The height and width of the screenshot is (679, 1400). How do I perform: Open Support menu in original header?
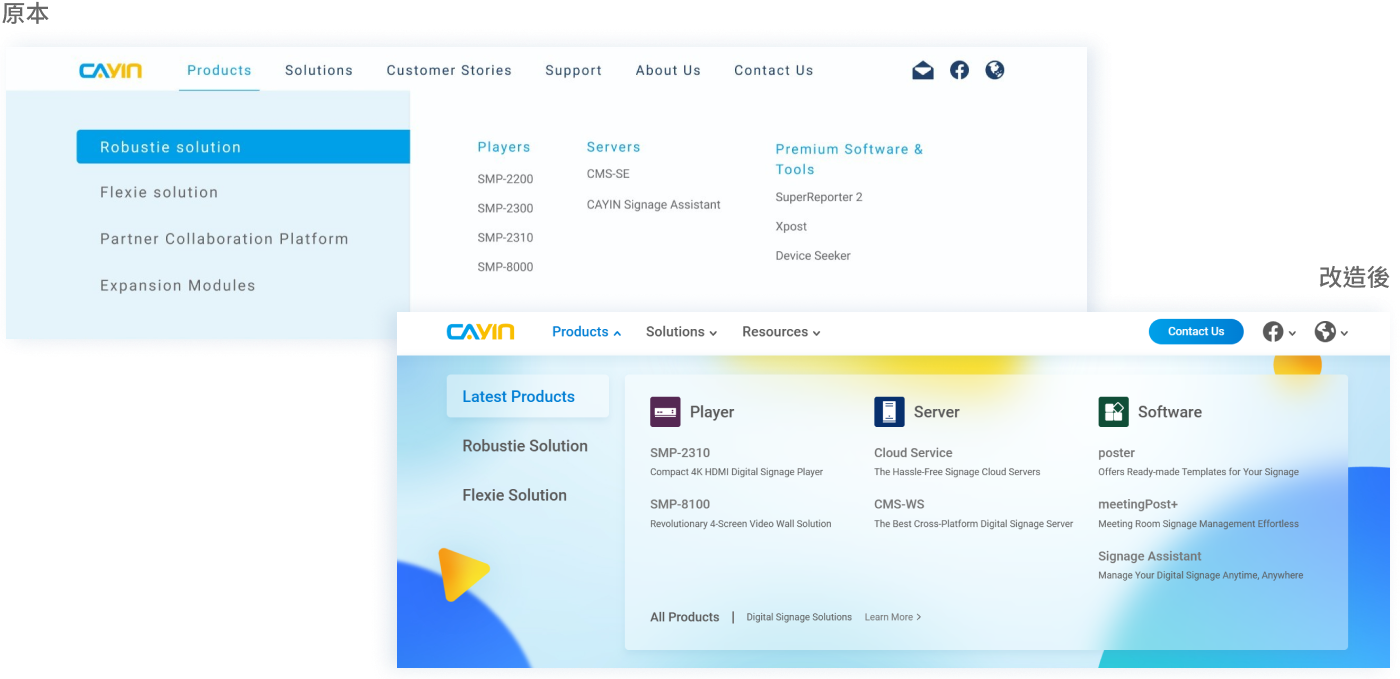coord(574,70)
